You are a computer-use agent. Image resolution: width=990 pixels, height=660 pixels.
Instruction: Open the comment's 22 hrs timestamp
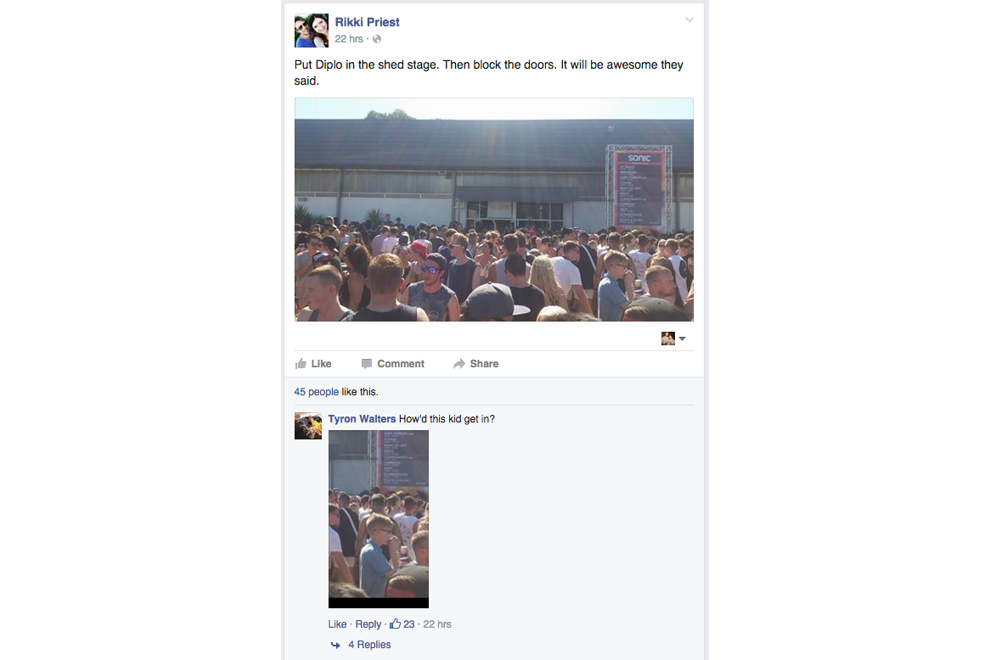coord(437,624)
